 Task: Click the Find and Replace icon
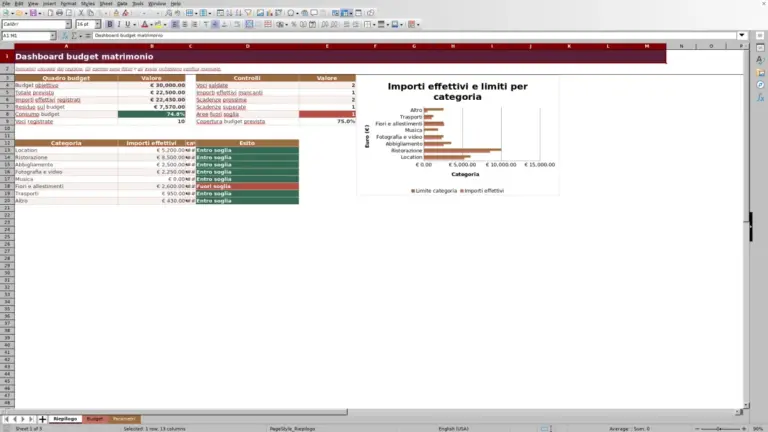[x=168, y=13]
